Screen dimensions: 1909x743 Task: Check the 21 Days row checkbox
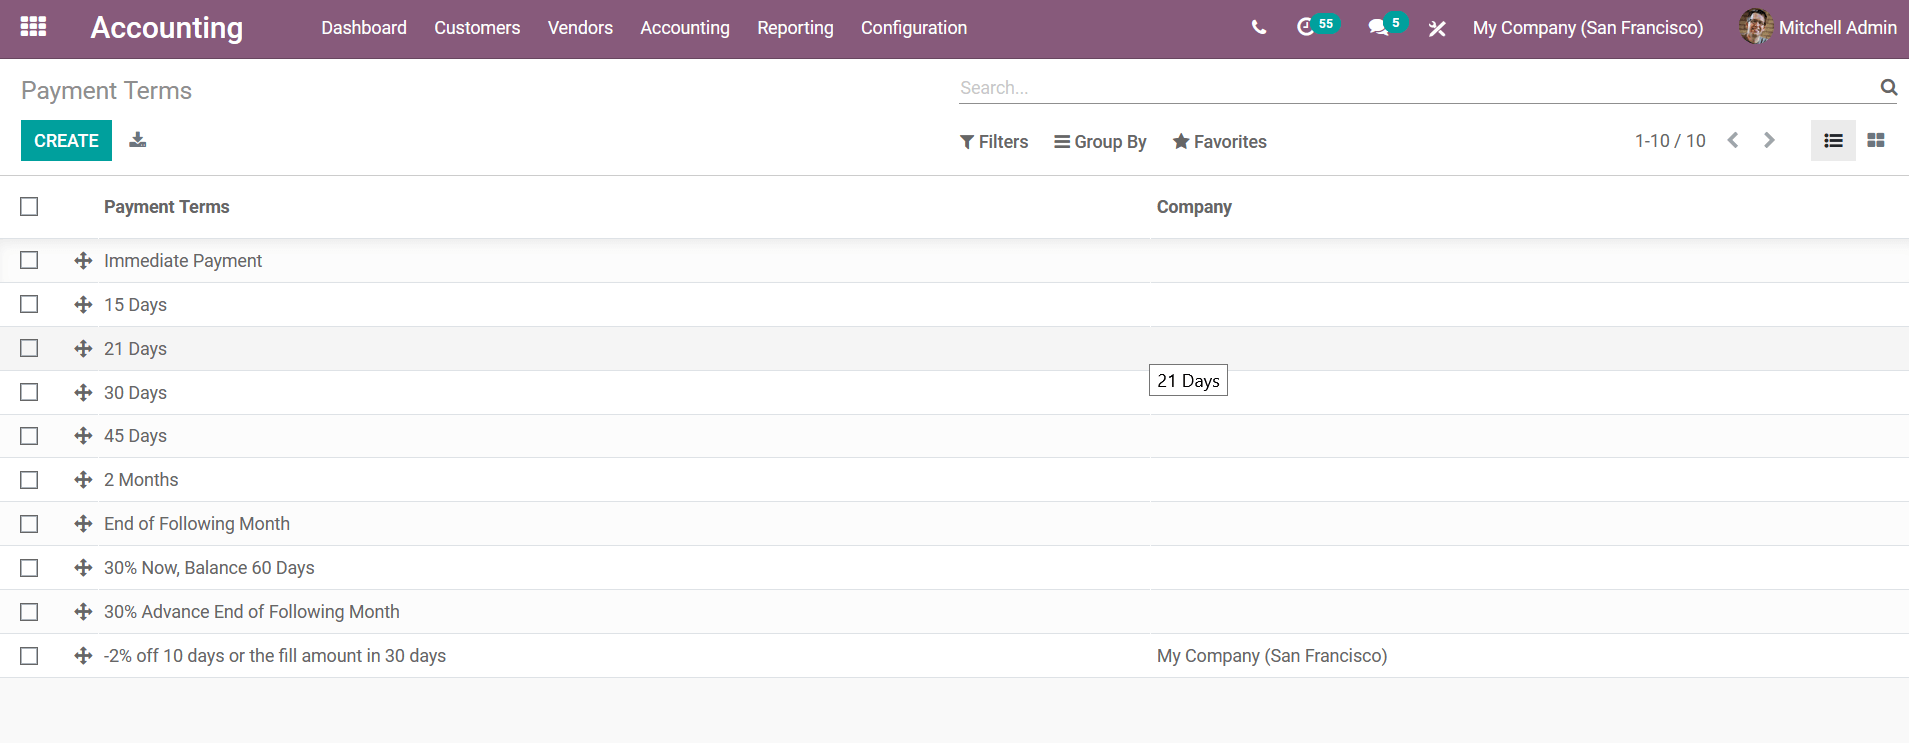(29, 348)
